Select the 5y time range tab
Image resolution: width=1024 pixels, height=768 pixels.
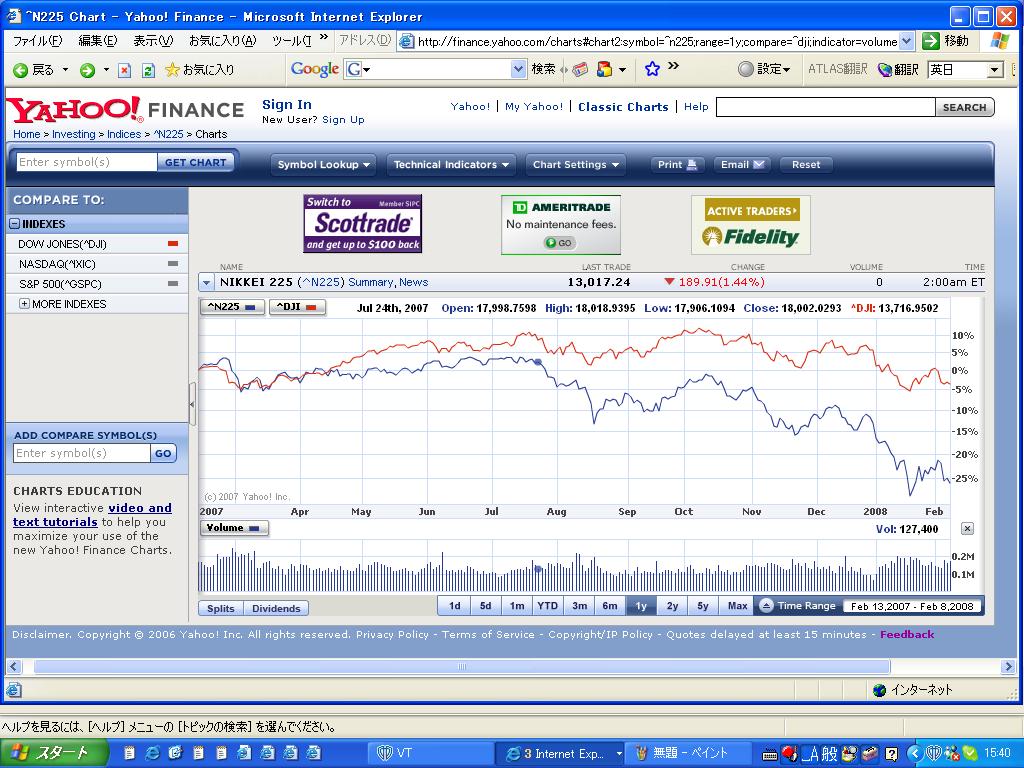click(703, 605)
